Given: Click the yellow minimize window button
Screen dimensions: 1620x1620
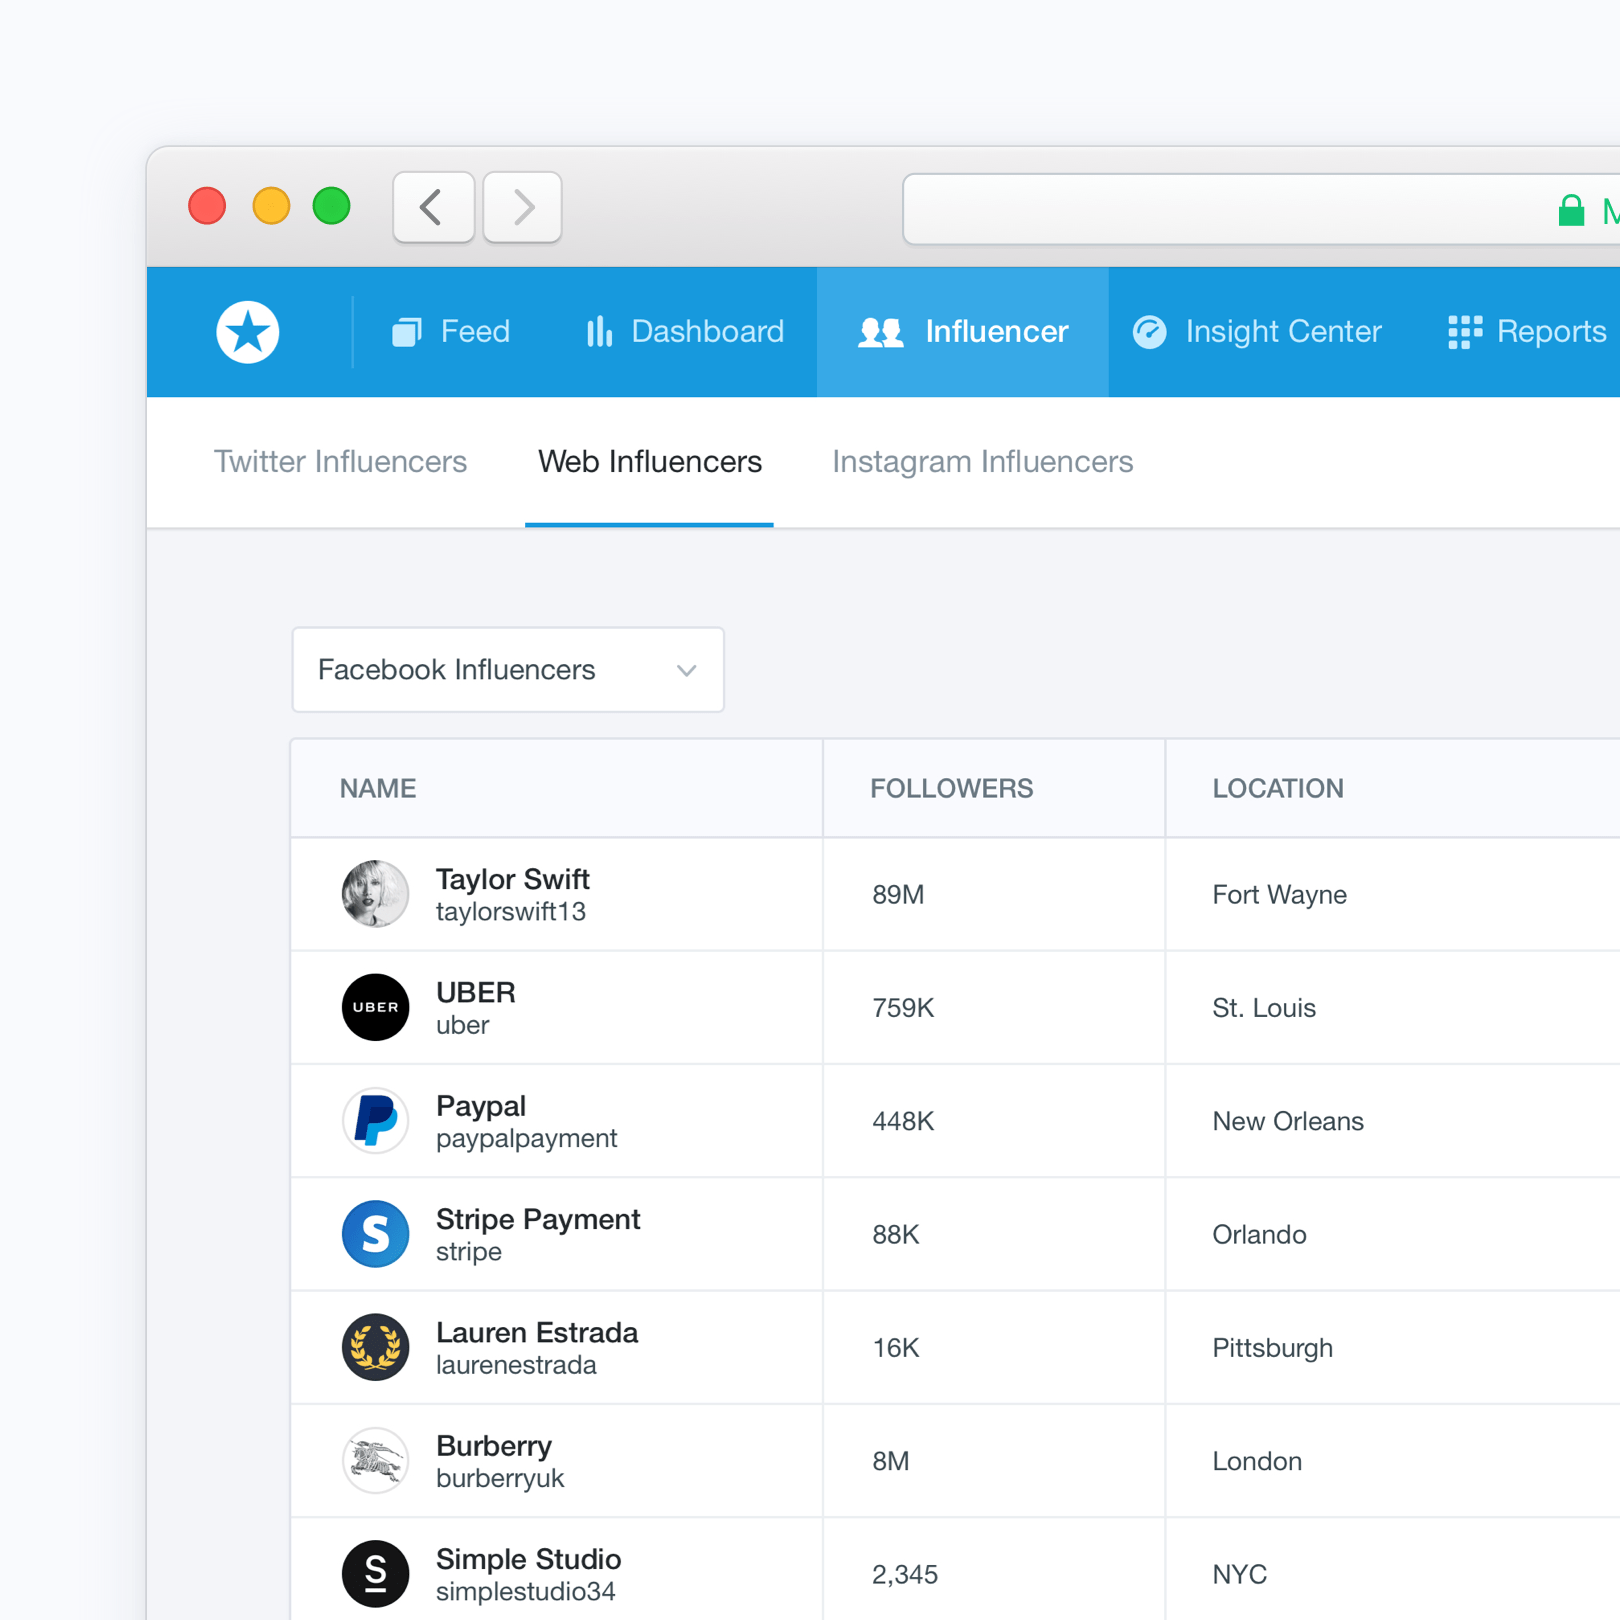Looking at the screenshot, I should pos(270,206).
